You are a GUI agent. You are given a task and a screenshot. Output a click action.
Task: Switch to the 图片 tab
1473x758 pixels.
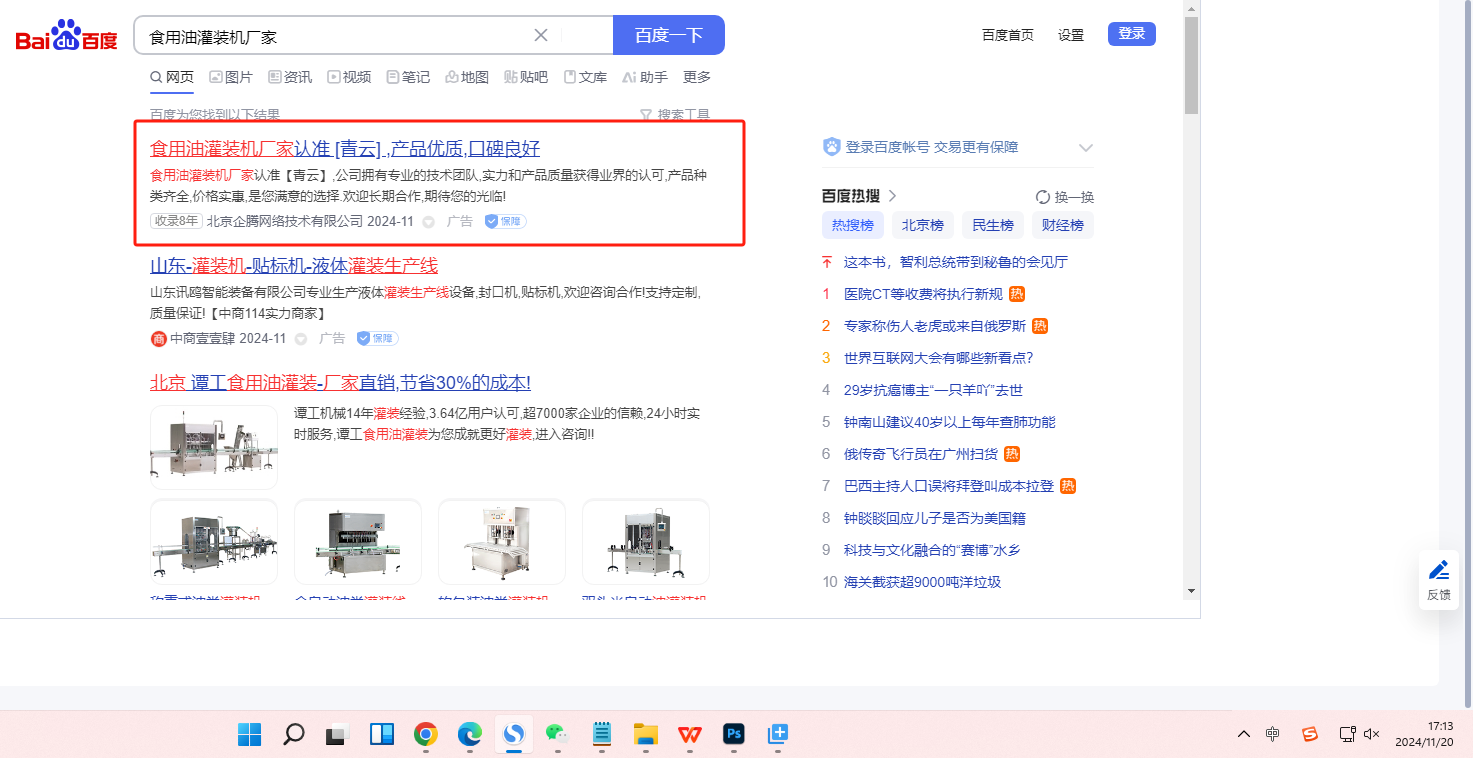pos(231,77)
